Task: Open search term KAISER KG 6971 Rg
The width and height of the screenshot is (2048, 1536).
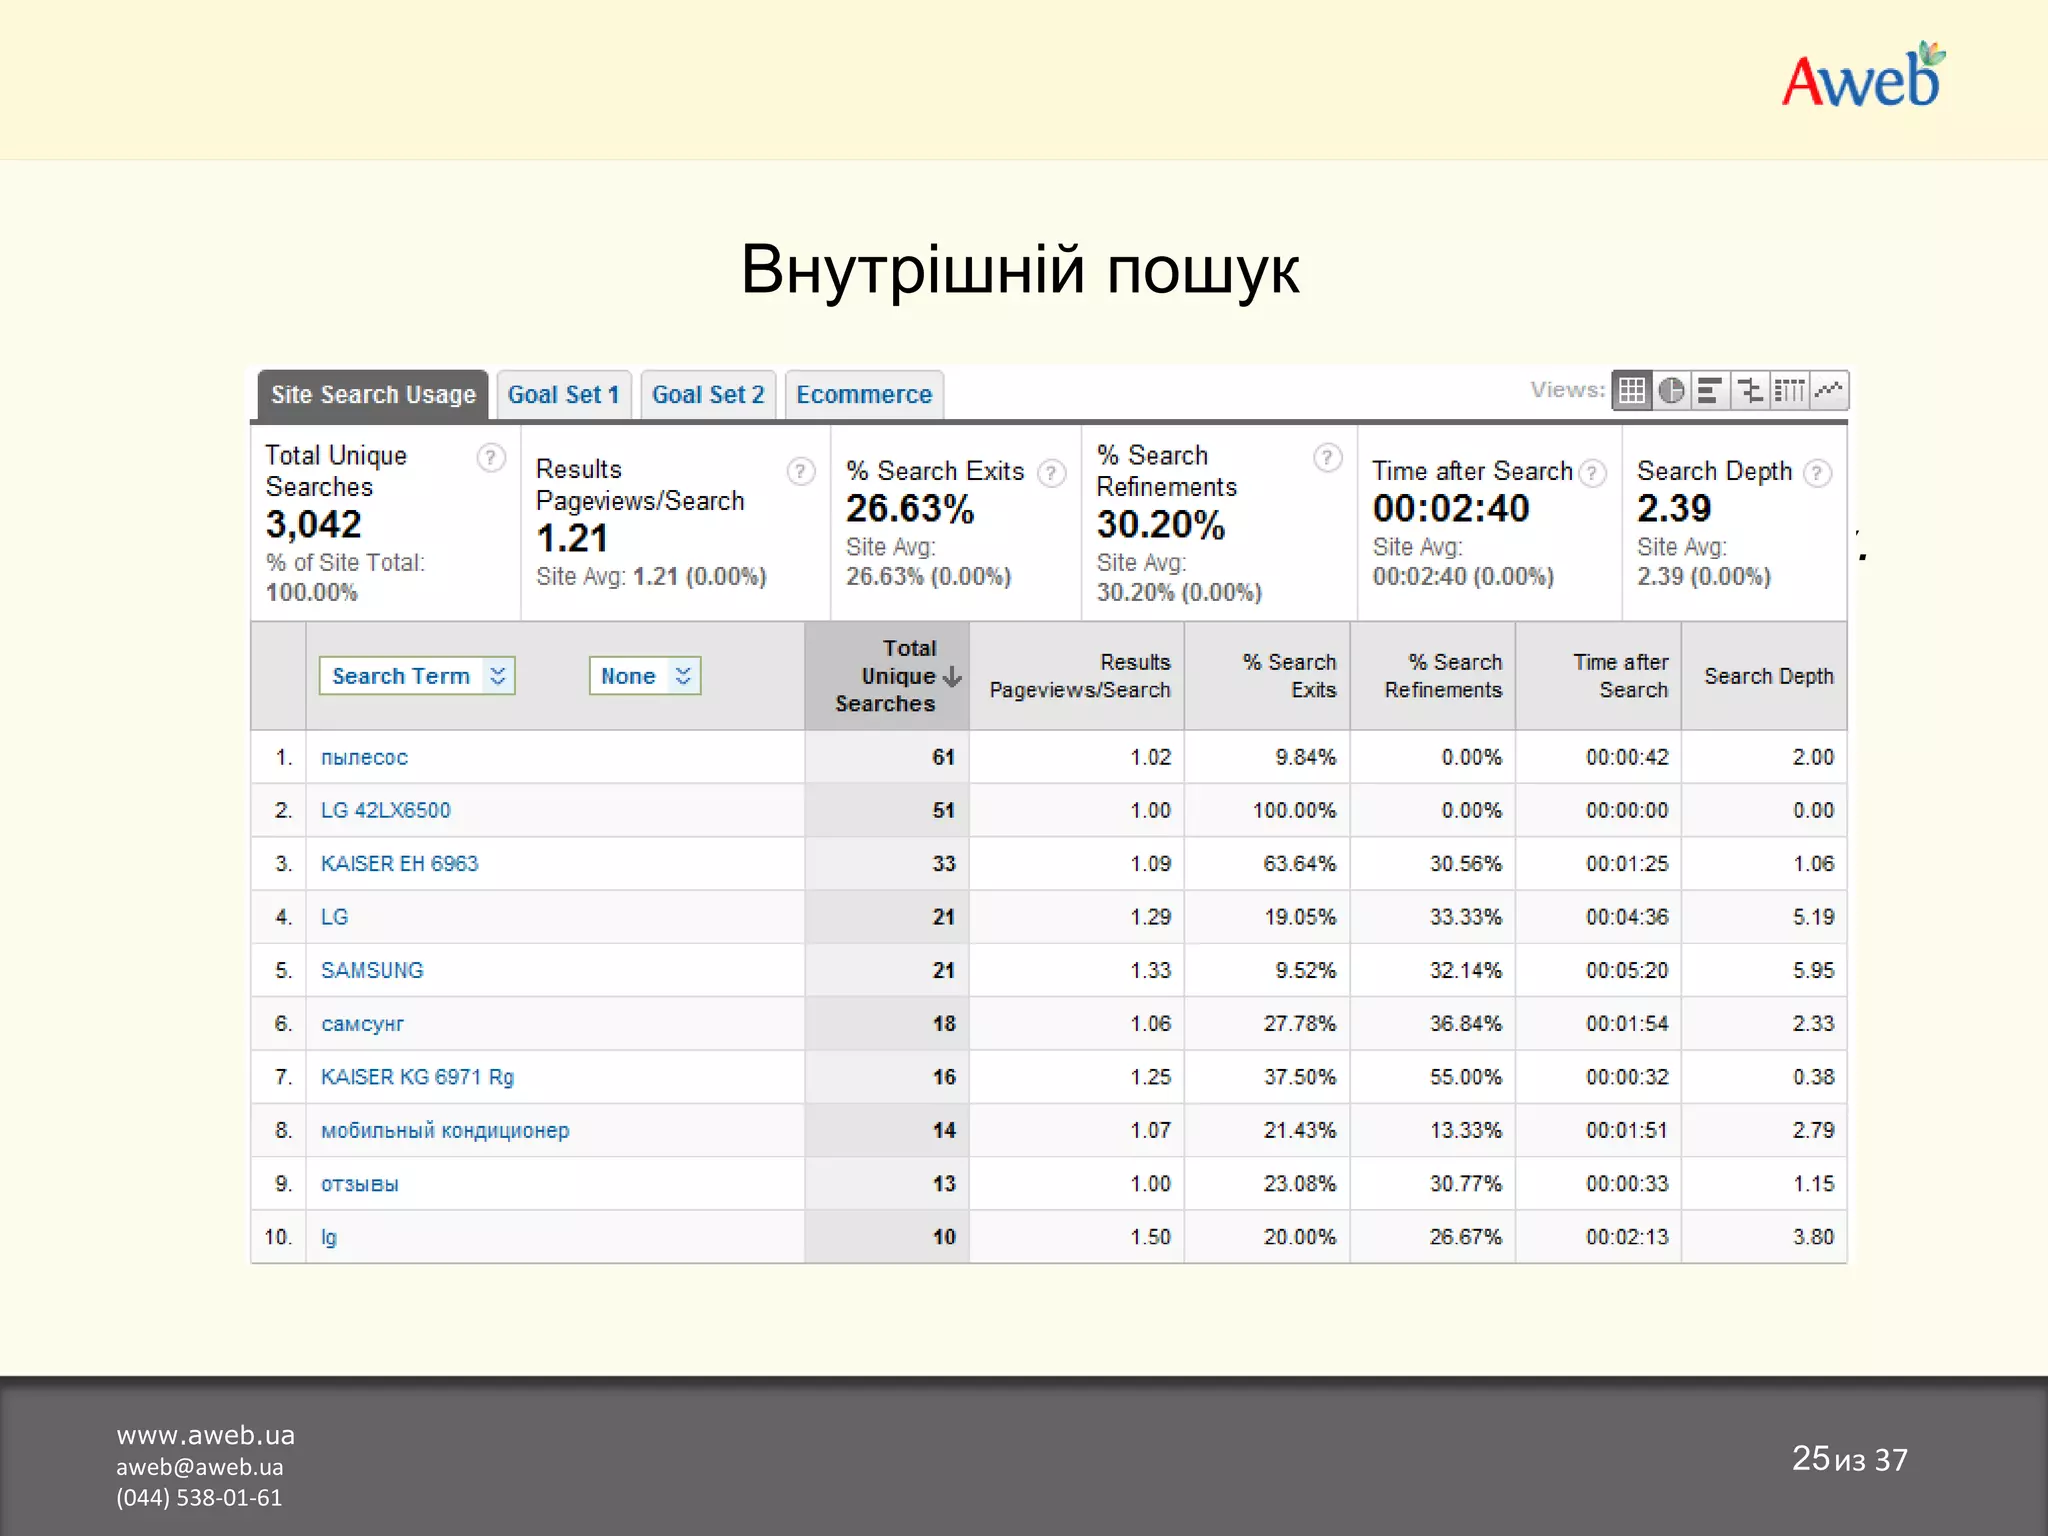Action: coord(417,1077)
